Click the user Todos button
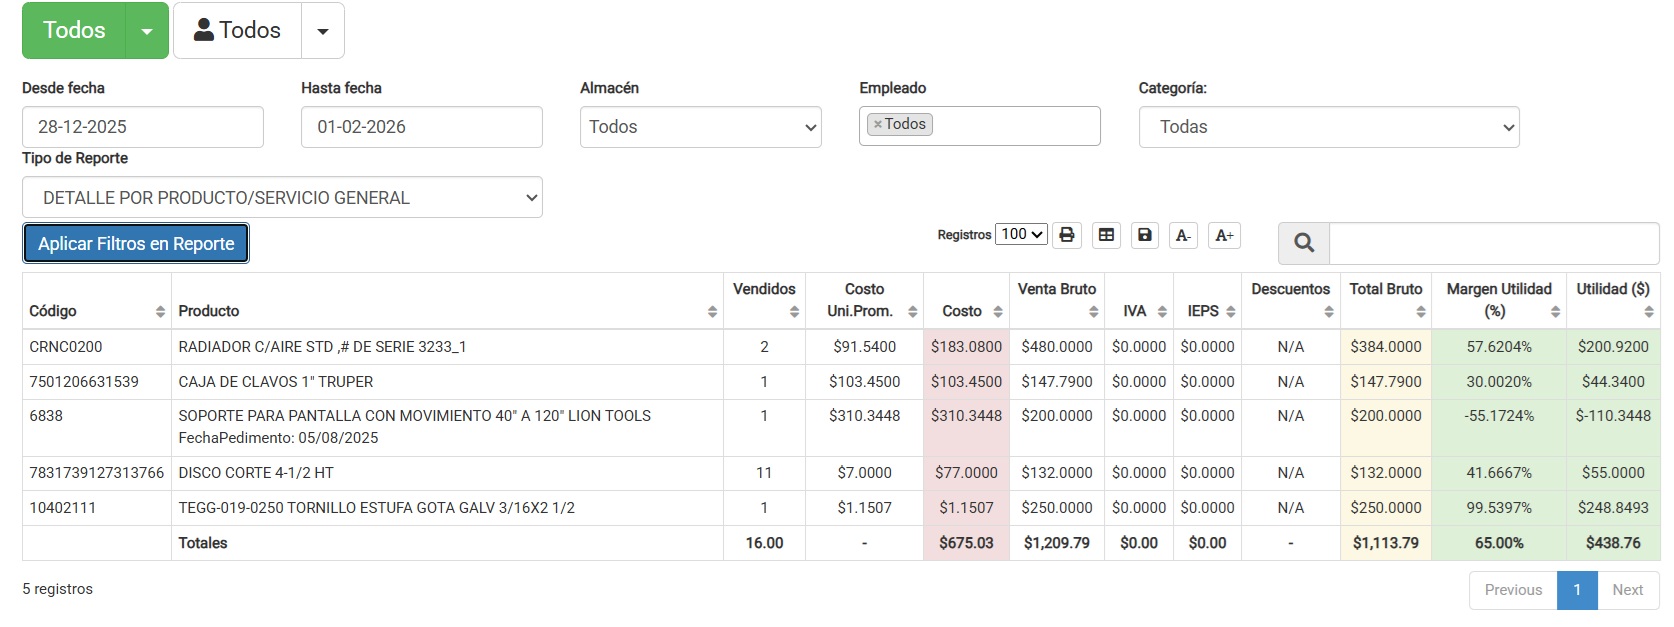Screen dimensions: 1674x627 pos(237,31)
